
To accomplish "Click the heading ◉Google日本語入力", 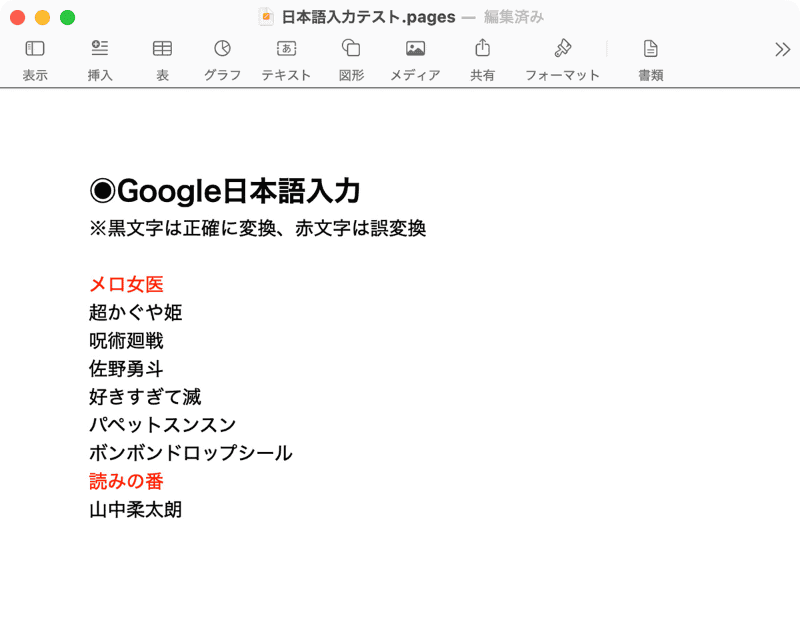I will [225, 191].
